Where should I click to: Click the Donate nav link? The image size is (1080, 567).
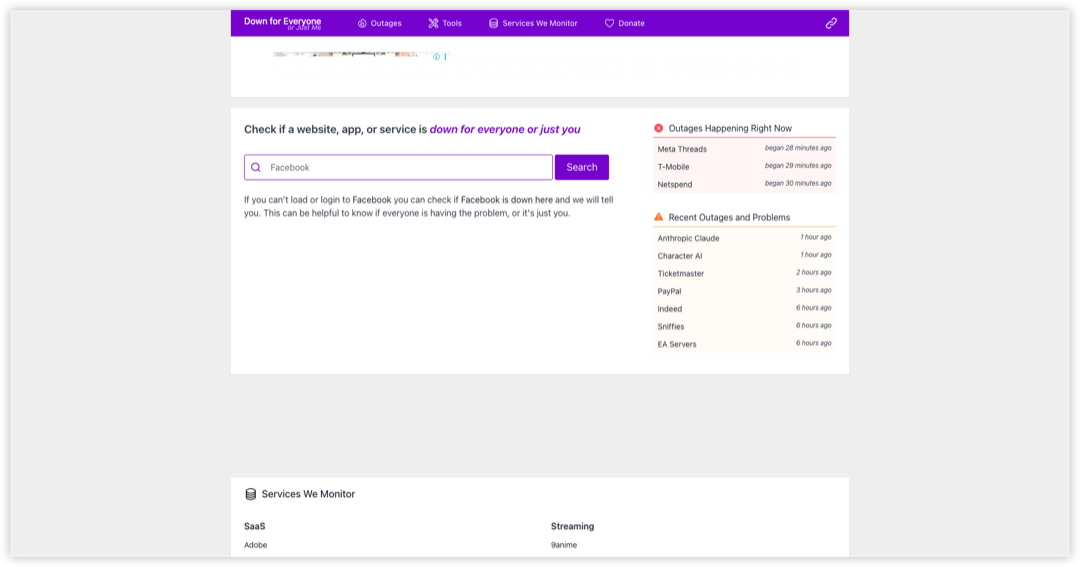(x=625, y=23)
